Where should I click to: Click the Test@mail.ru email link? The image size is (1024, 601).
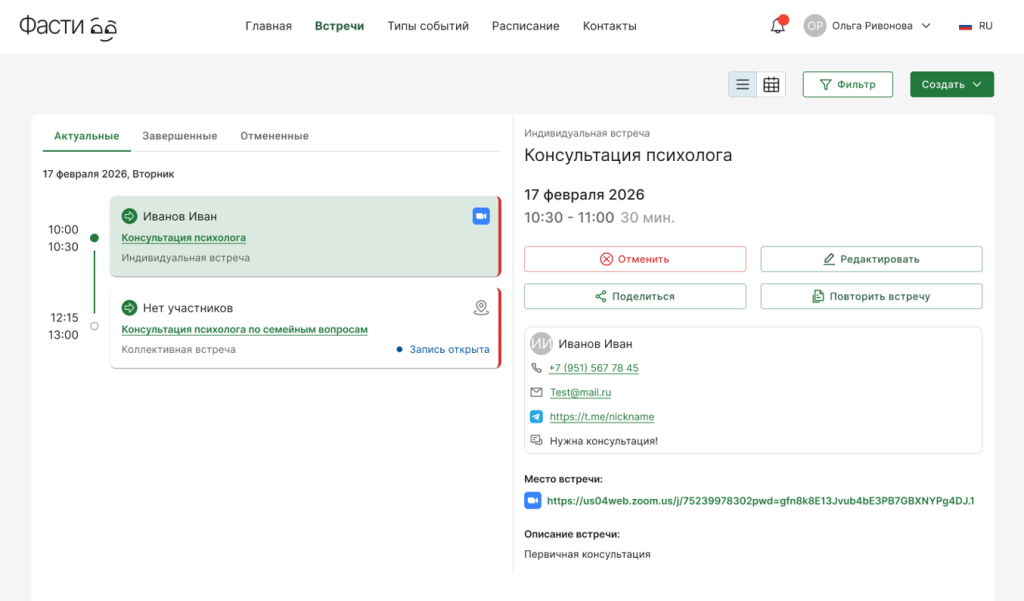click(x=581, y=392)
